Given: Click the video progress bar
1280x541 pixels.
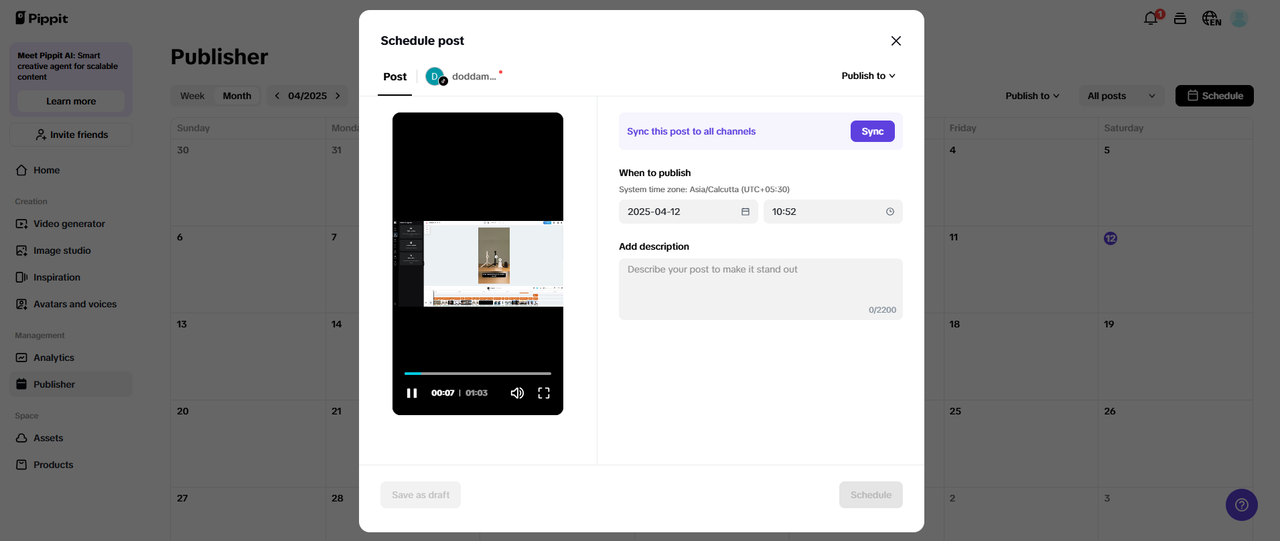Looking at the screenshot, I should pos(478,373).
